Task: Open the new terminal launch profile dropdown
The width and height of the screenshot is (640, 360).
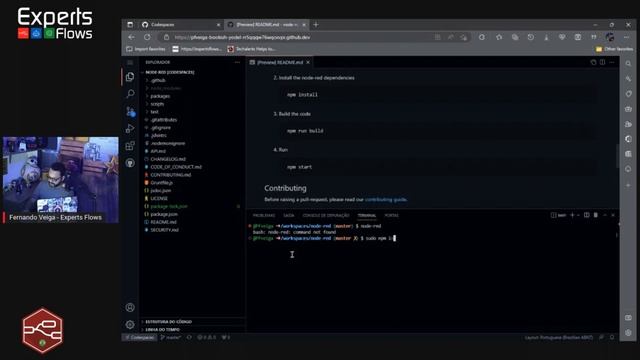Action: (578, 215)
